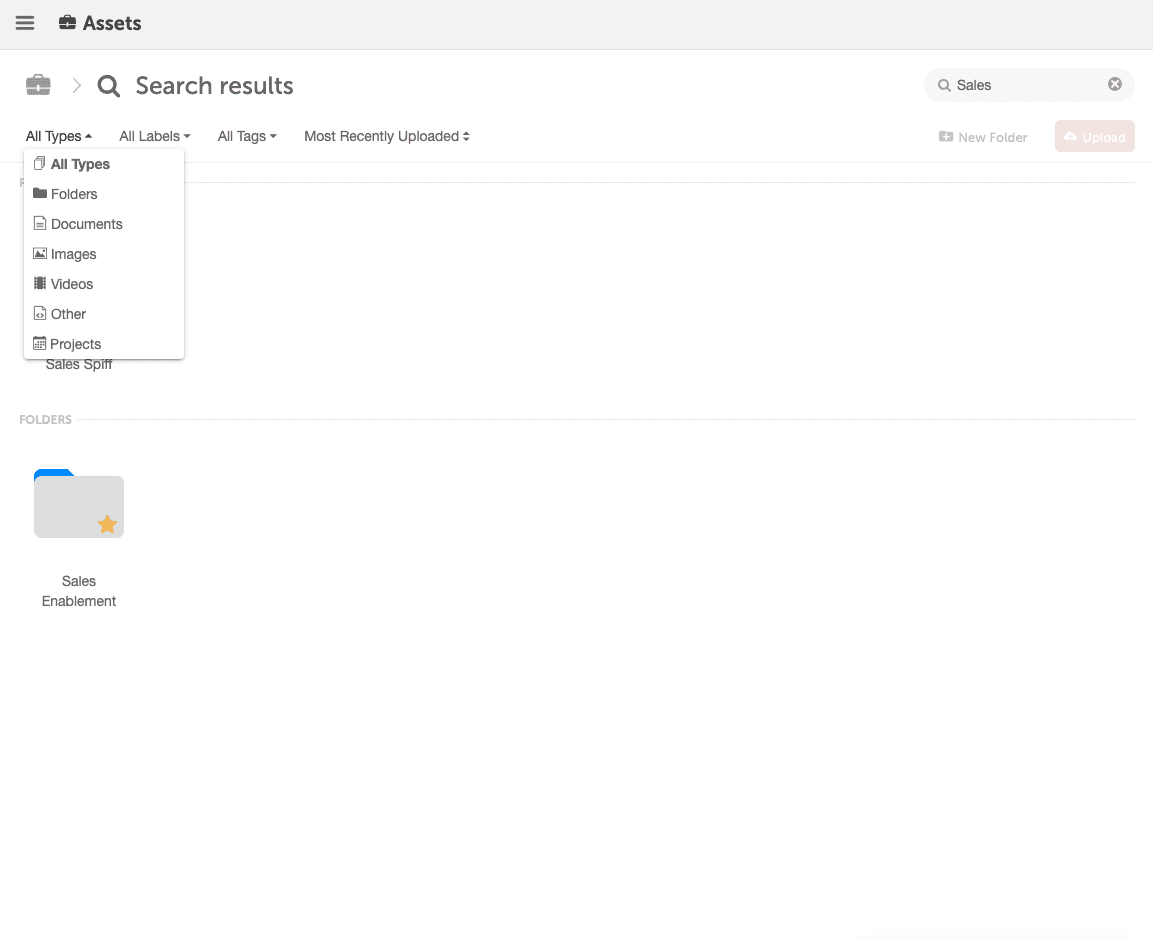Click the New Folder button
Screen dimensions: 1153x939
pos(983,137)
